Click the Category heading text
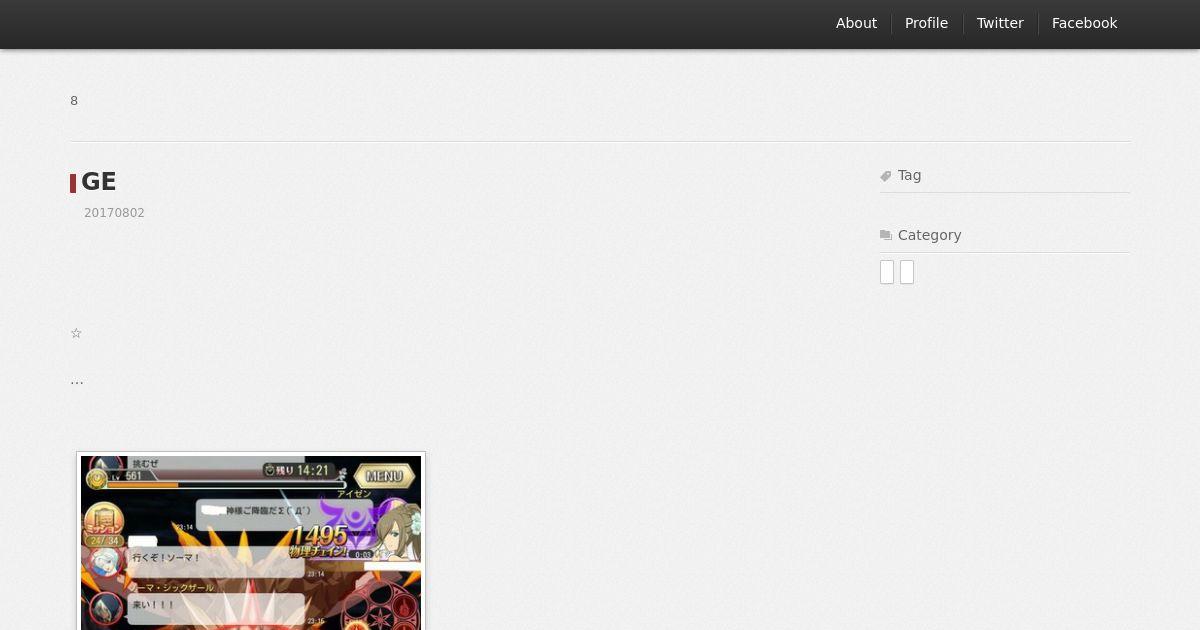 point(929,235)
